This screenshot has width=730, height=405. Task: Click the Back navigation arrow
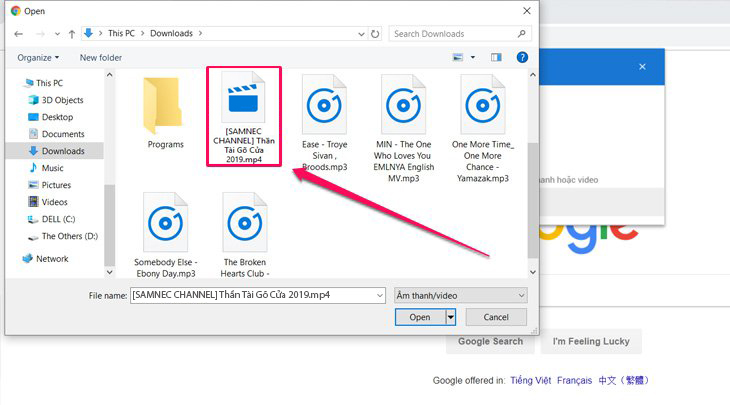point(18,33)
